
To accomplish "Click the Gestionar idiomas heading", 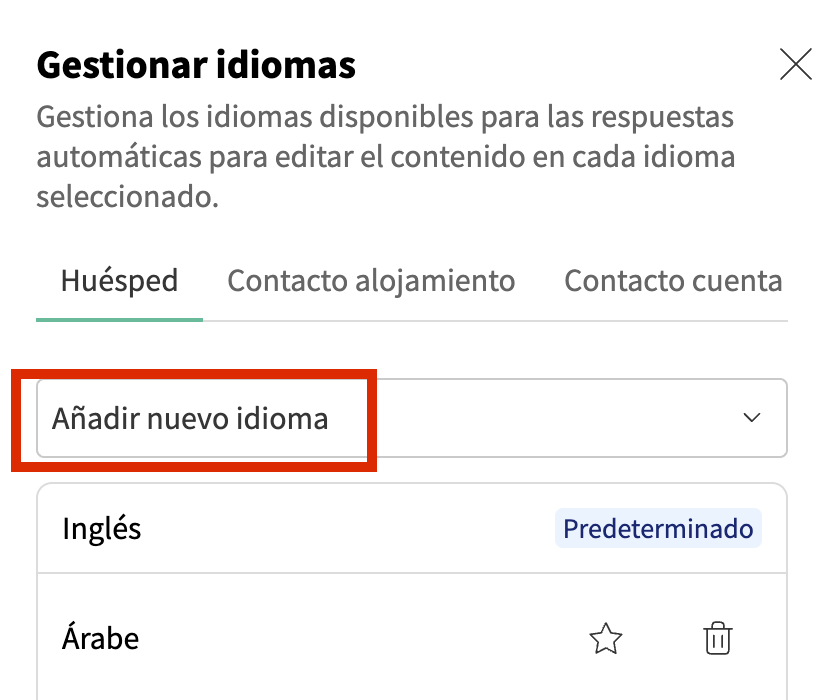I will click(x=196, y=65).
